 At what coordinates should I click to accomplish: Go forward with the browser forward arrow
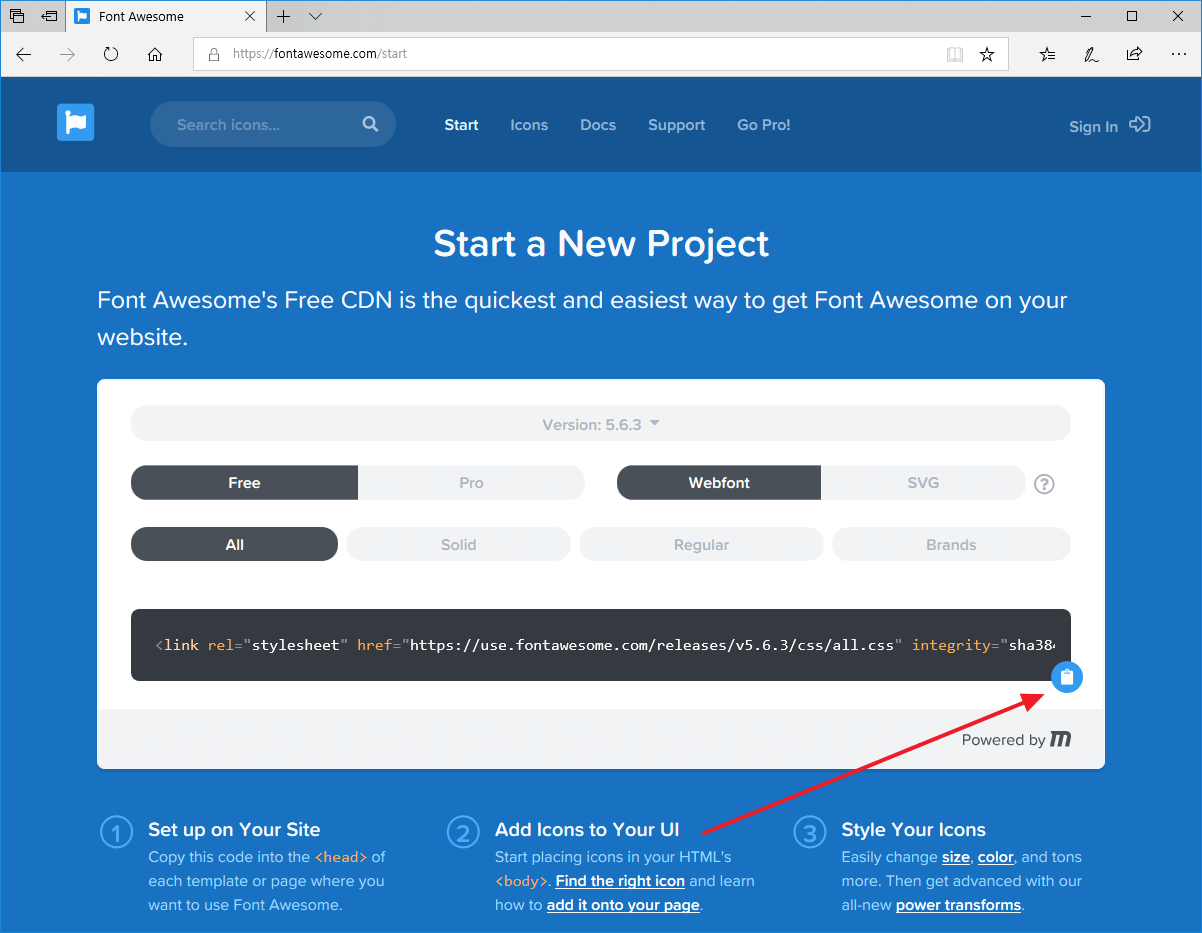tap(67, 54)
